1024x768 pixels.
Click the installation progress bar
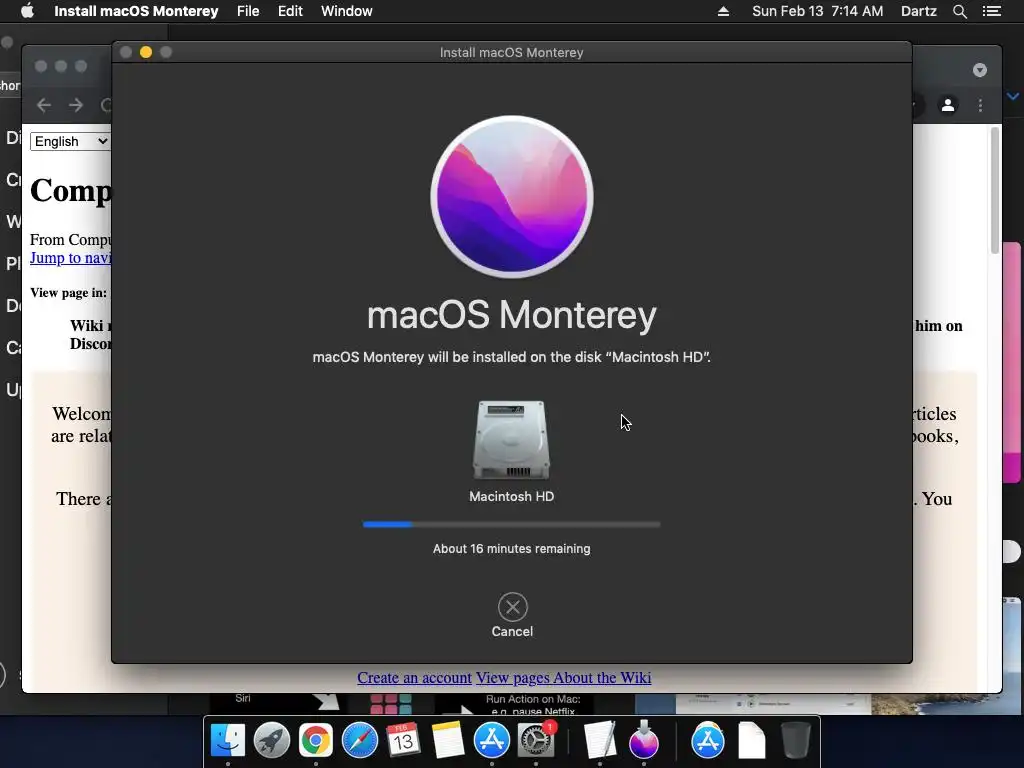tap(511, 524)
